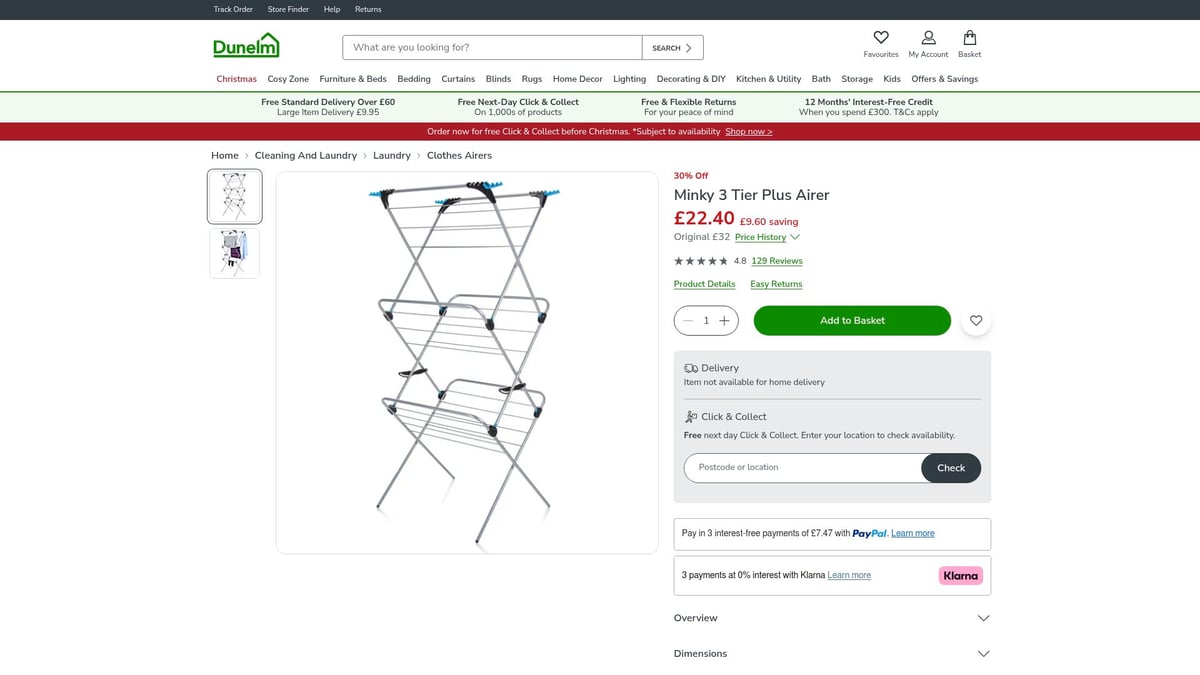1200x675 pixels.
Task: Select the second product thumbnail
Action: click(x=234, y=252)
